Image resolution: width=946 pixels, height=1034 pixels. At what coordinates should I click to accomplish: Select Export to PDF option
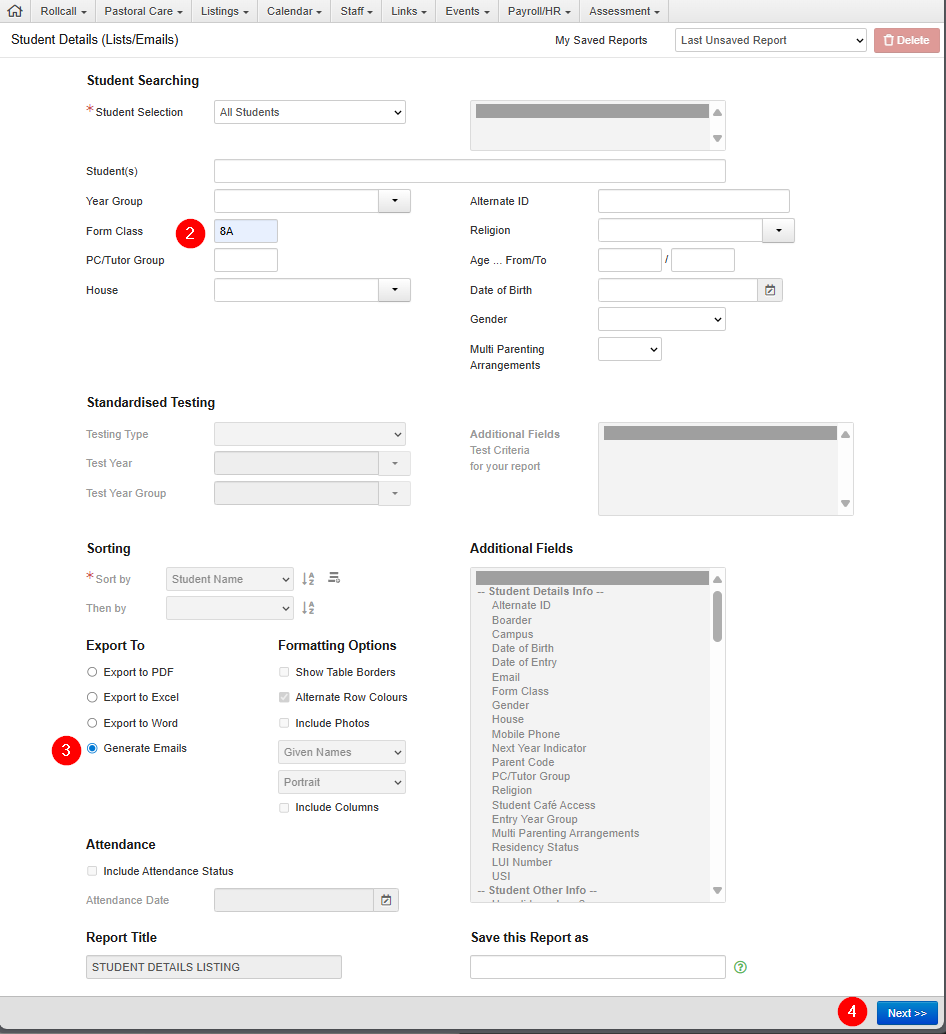[x=92, y=672]
